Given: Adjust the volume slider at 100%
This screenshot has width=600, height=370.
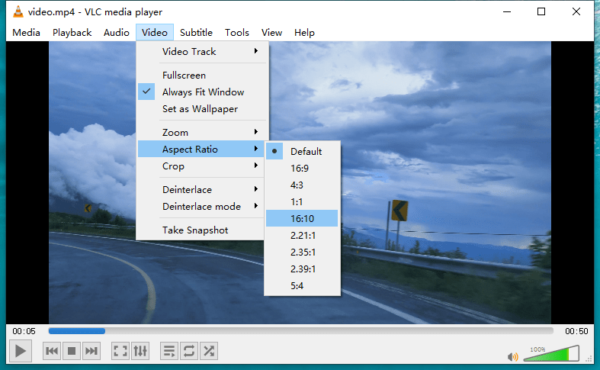Looking at the screenshot, I should pyautogui.click(x=551, y=354).
